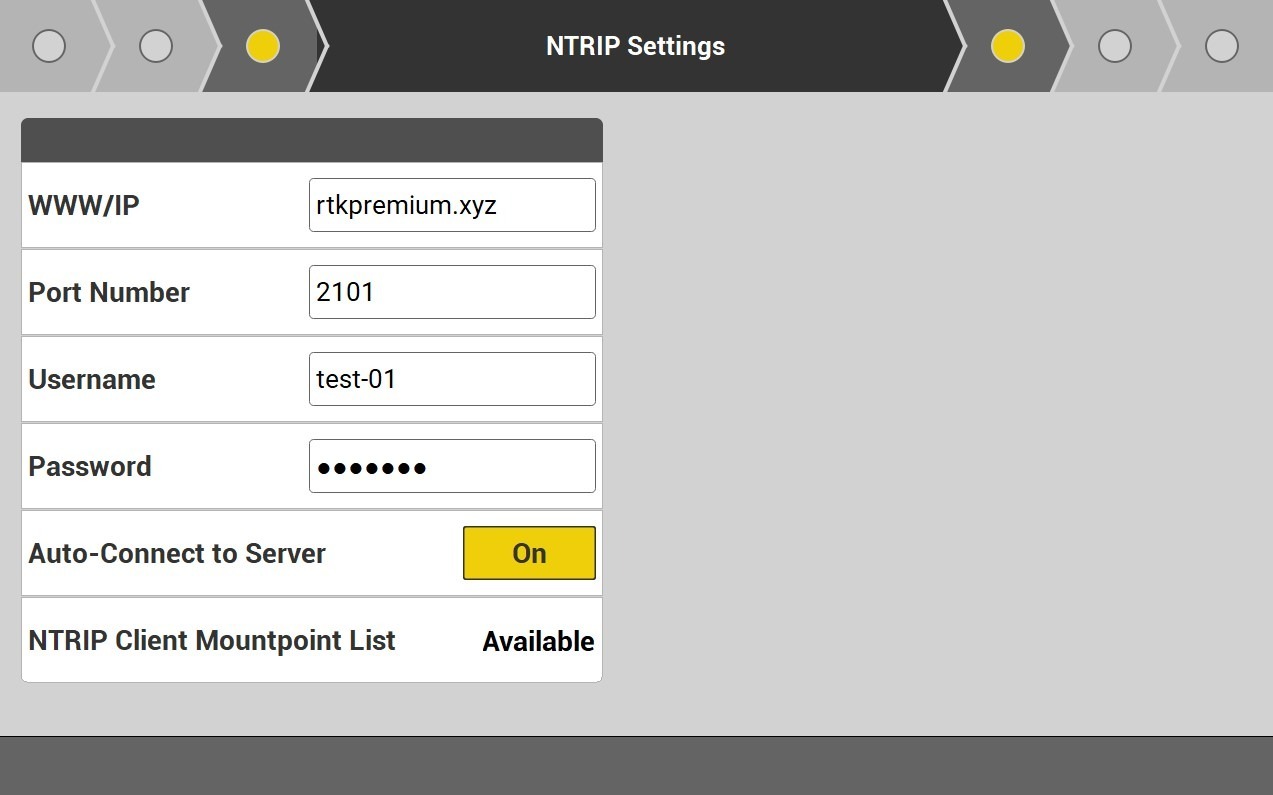1273x795 pixels.
Task: Click the second gray step circle on the left
Action: [x=156, y=46]
